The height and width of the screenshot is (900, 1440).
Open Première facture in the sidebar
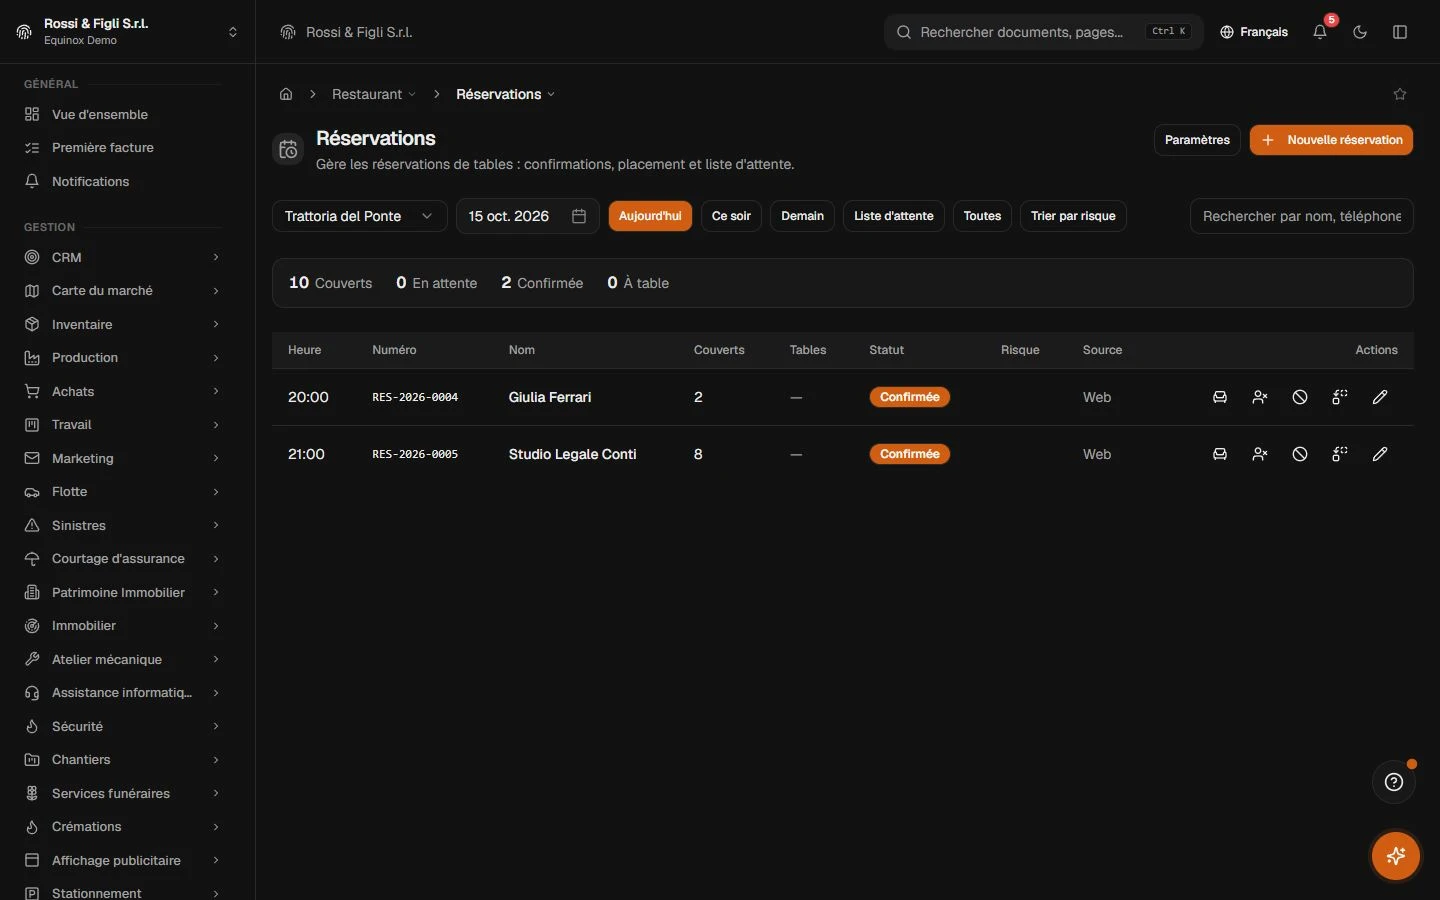[123, 147]
